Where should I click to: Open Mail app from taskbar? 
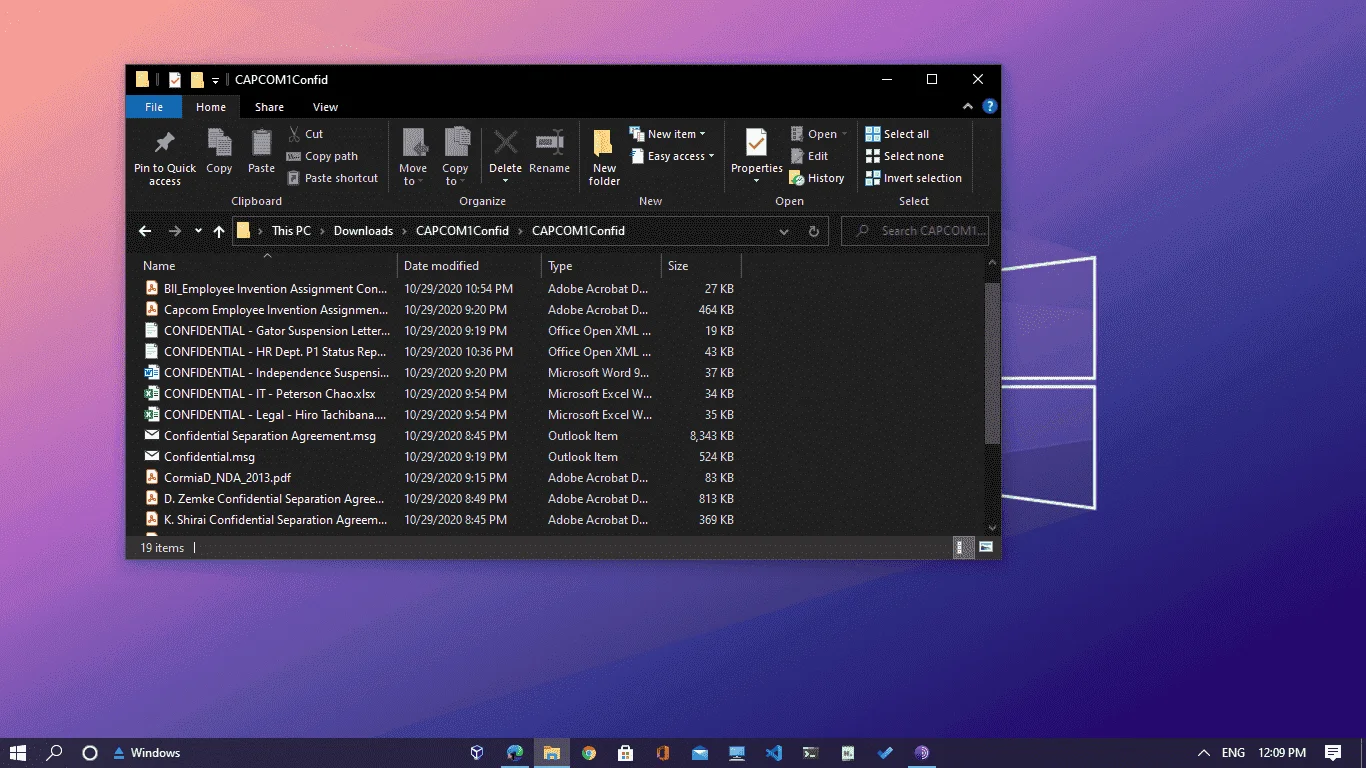click(x=700, y=753)
